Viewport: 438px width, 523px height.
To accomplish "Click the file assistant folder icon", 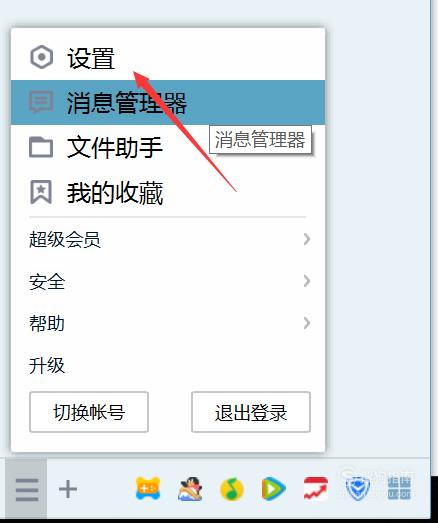I will 41,147.
